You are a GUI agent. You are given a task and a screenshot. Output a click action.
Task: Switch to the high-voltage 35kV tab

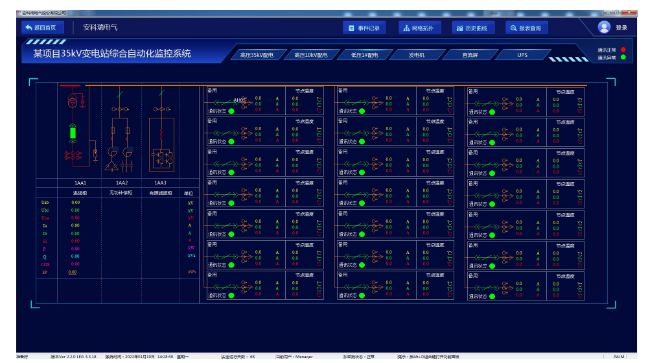click(x=257, y=55)
